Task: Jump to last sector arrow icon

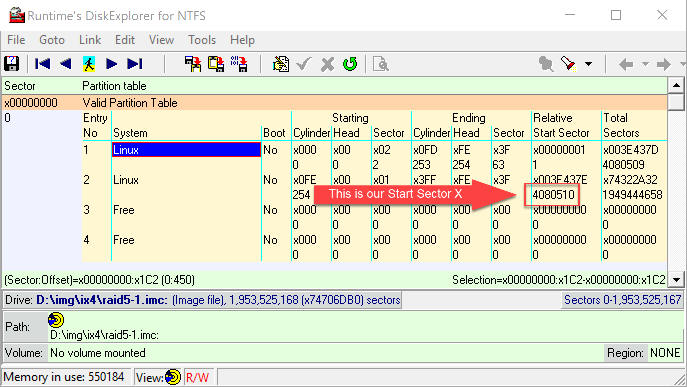Action: pyautogui.click(x=135, y=64)
